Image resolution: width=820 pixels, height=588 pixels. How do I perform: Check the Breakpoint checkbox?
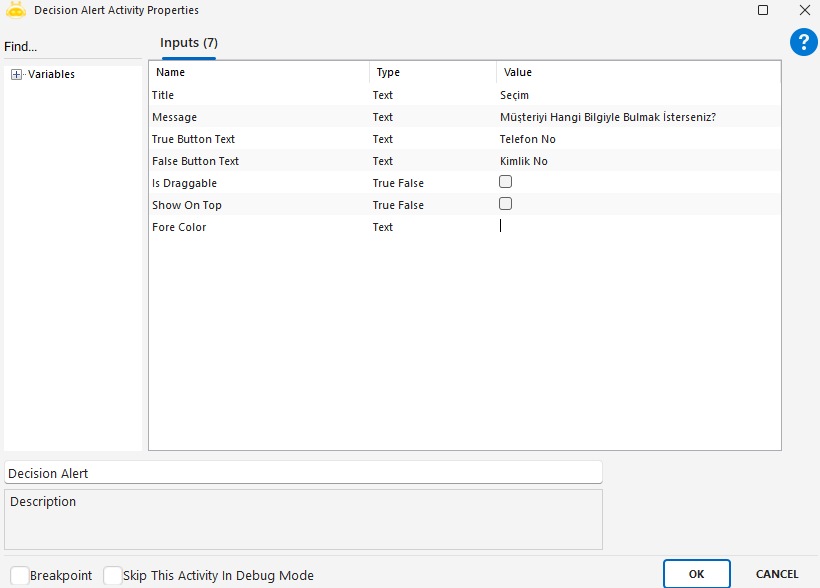(x=20, y=575)
